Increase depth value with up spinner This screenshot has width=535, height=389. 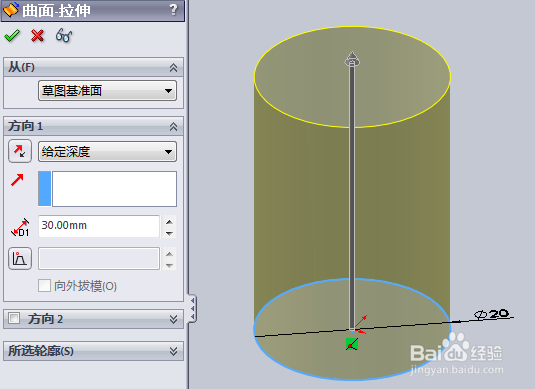(x=169, y=221)
